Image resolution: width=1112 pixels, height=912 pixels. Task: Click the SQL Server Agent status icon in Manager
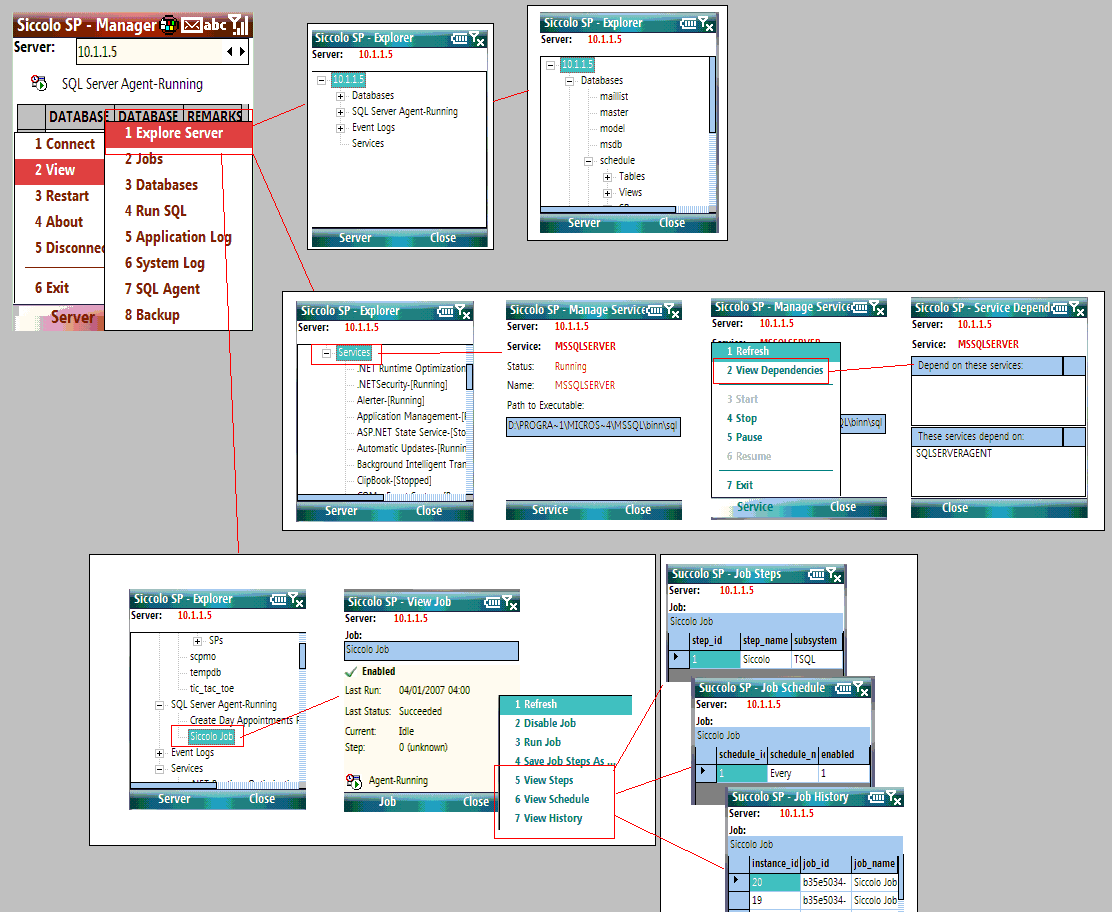pyautogui.click(x=39, y=84)
